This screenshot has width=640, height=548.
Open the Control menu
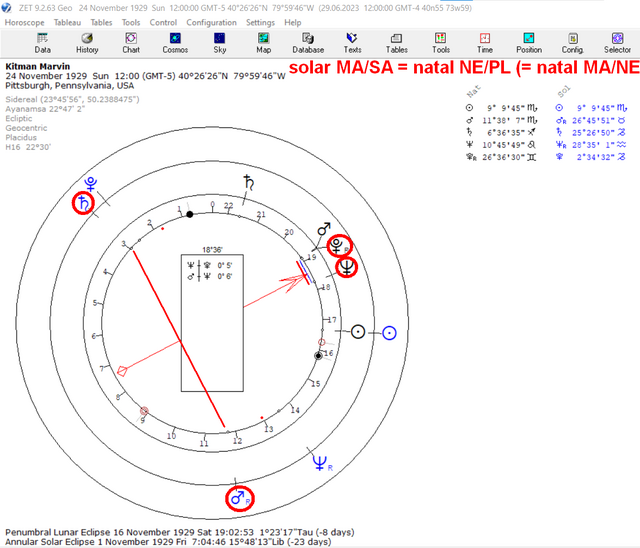[163, 22]
